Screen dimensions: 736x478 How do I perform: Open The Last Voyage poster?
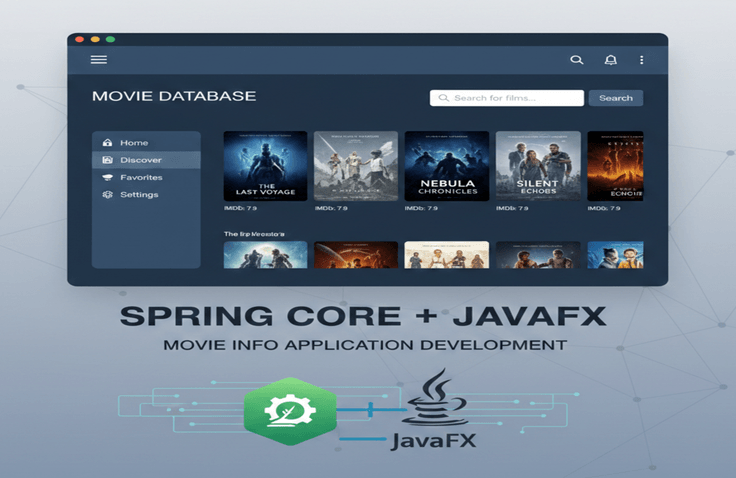[266, 166]
